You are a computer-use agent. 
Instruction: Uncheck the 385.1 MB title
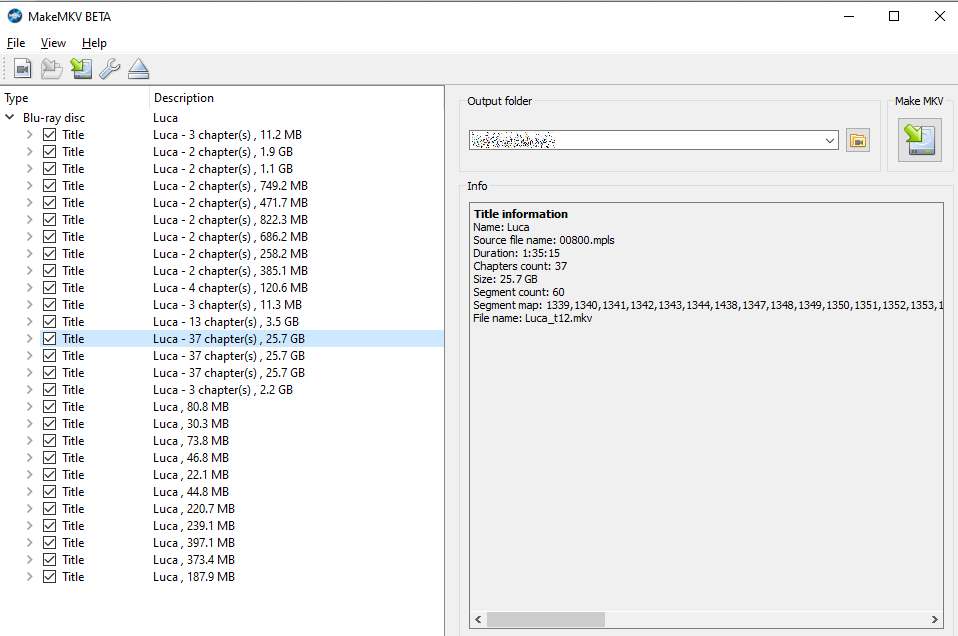coord(49,271)
